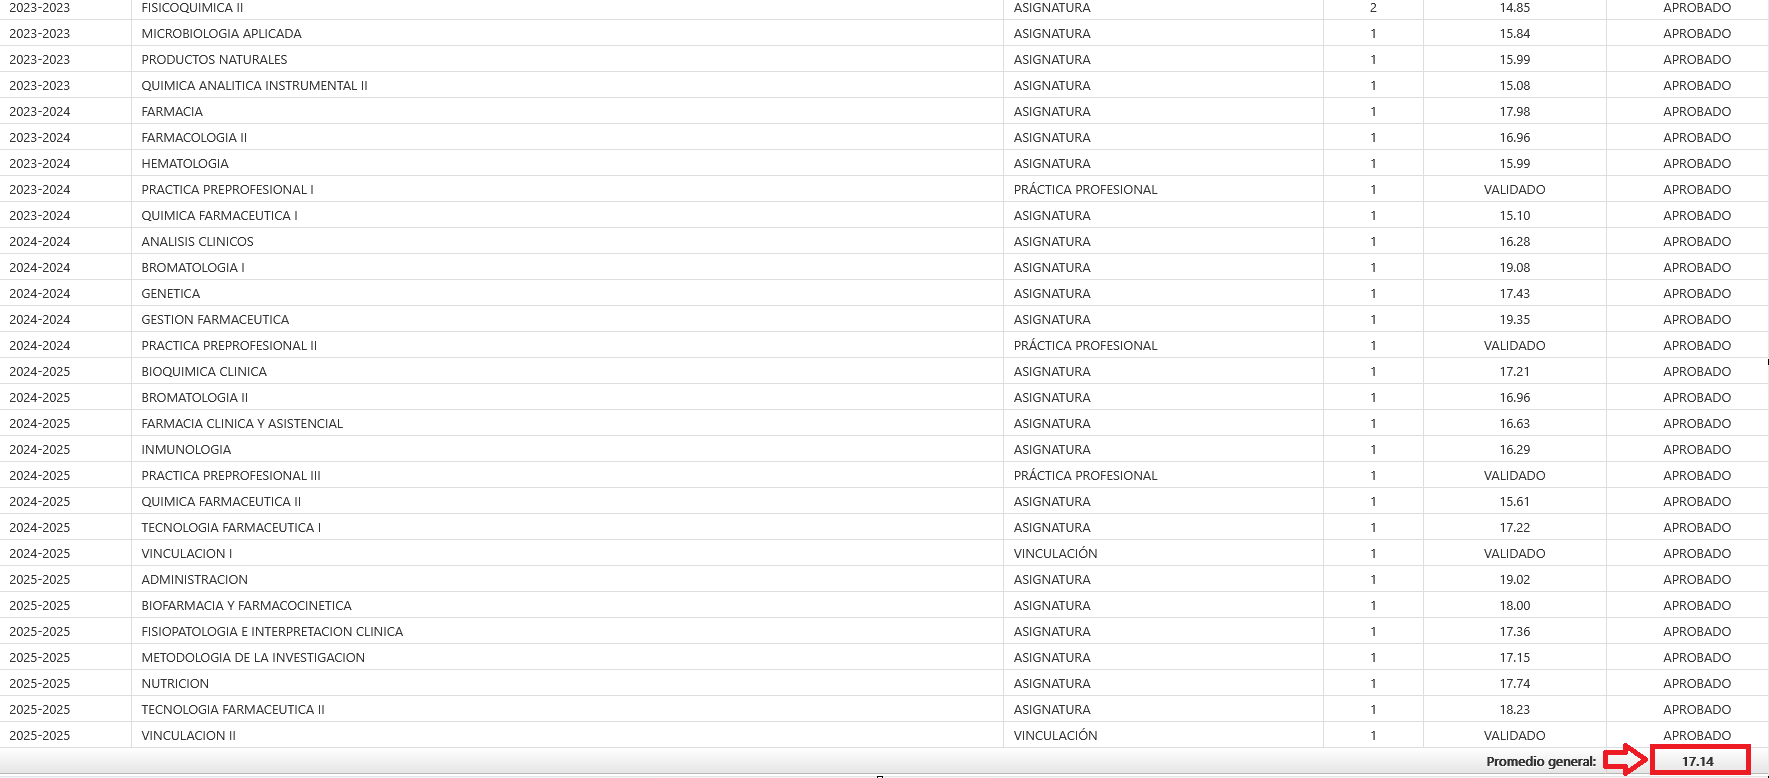This screenshot has height=778, width=1769.
Task: Click the 17.14 general average value
Action: pos(1697,761)
